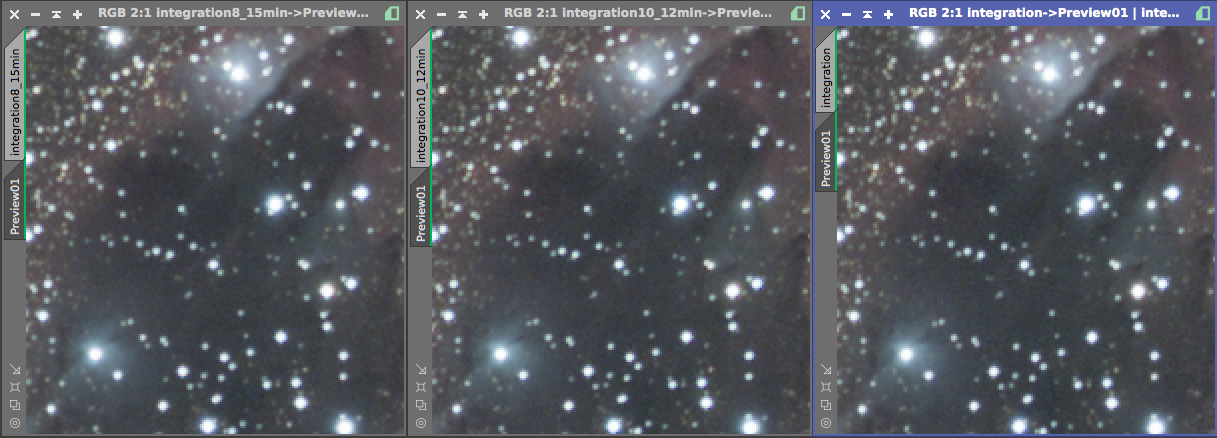
Task: Click the square zoom-to-fit icon in active integration window
Action: [826, 387]
